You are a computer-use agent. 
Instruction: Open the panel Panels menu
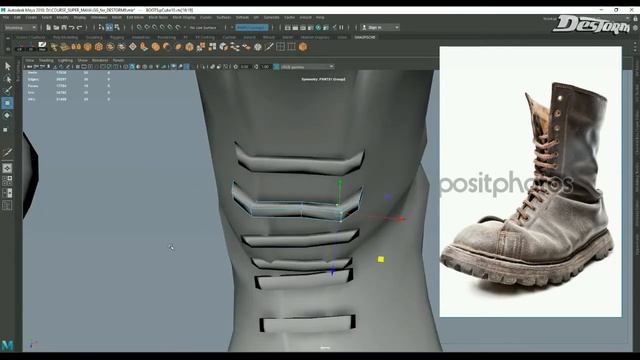[x=118, y=60]
